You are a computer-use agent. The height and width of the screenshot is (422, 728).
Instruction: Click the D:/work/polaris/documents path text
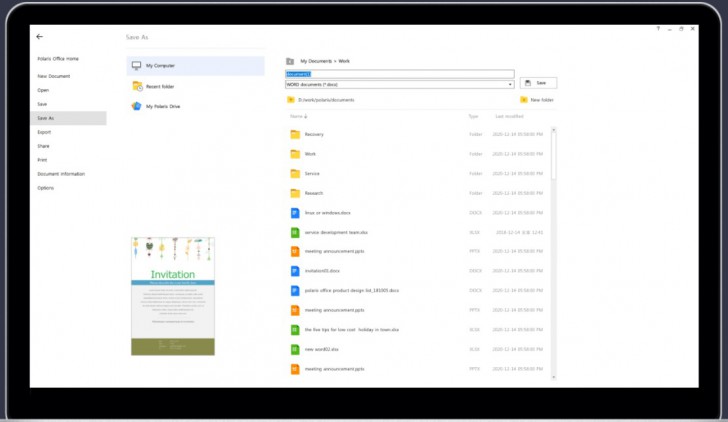pos(326,100)
